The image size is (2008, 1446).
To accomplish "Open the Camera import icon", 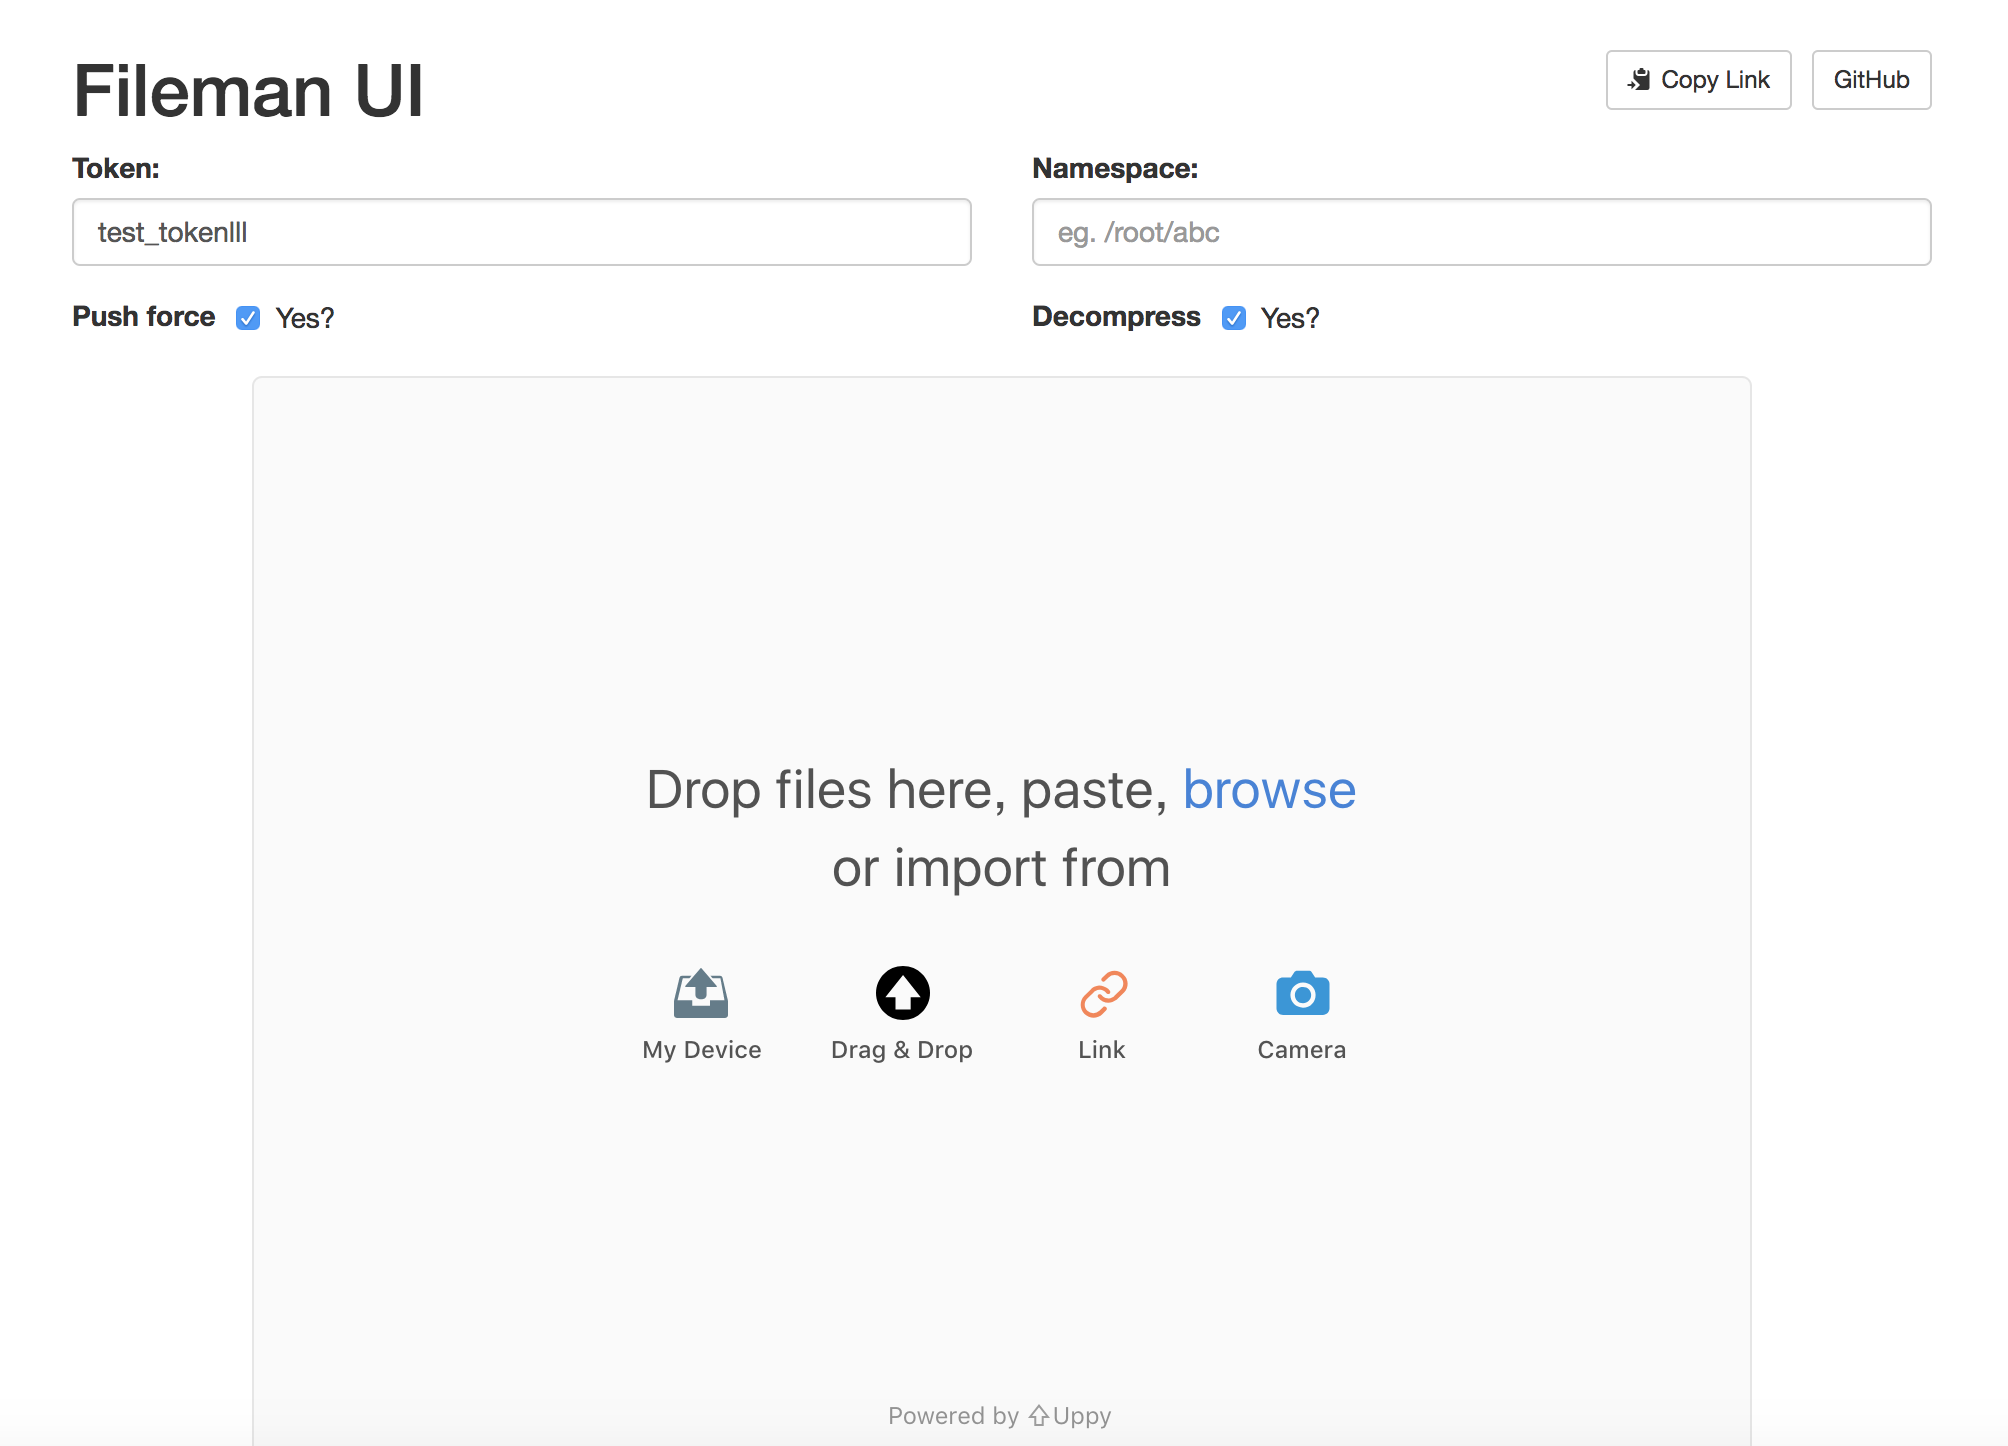I will tap(1302, 993).
